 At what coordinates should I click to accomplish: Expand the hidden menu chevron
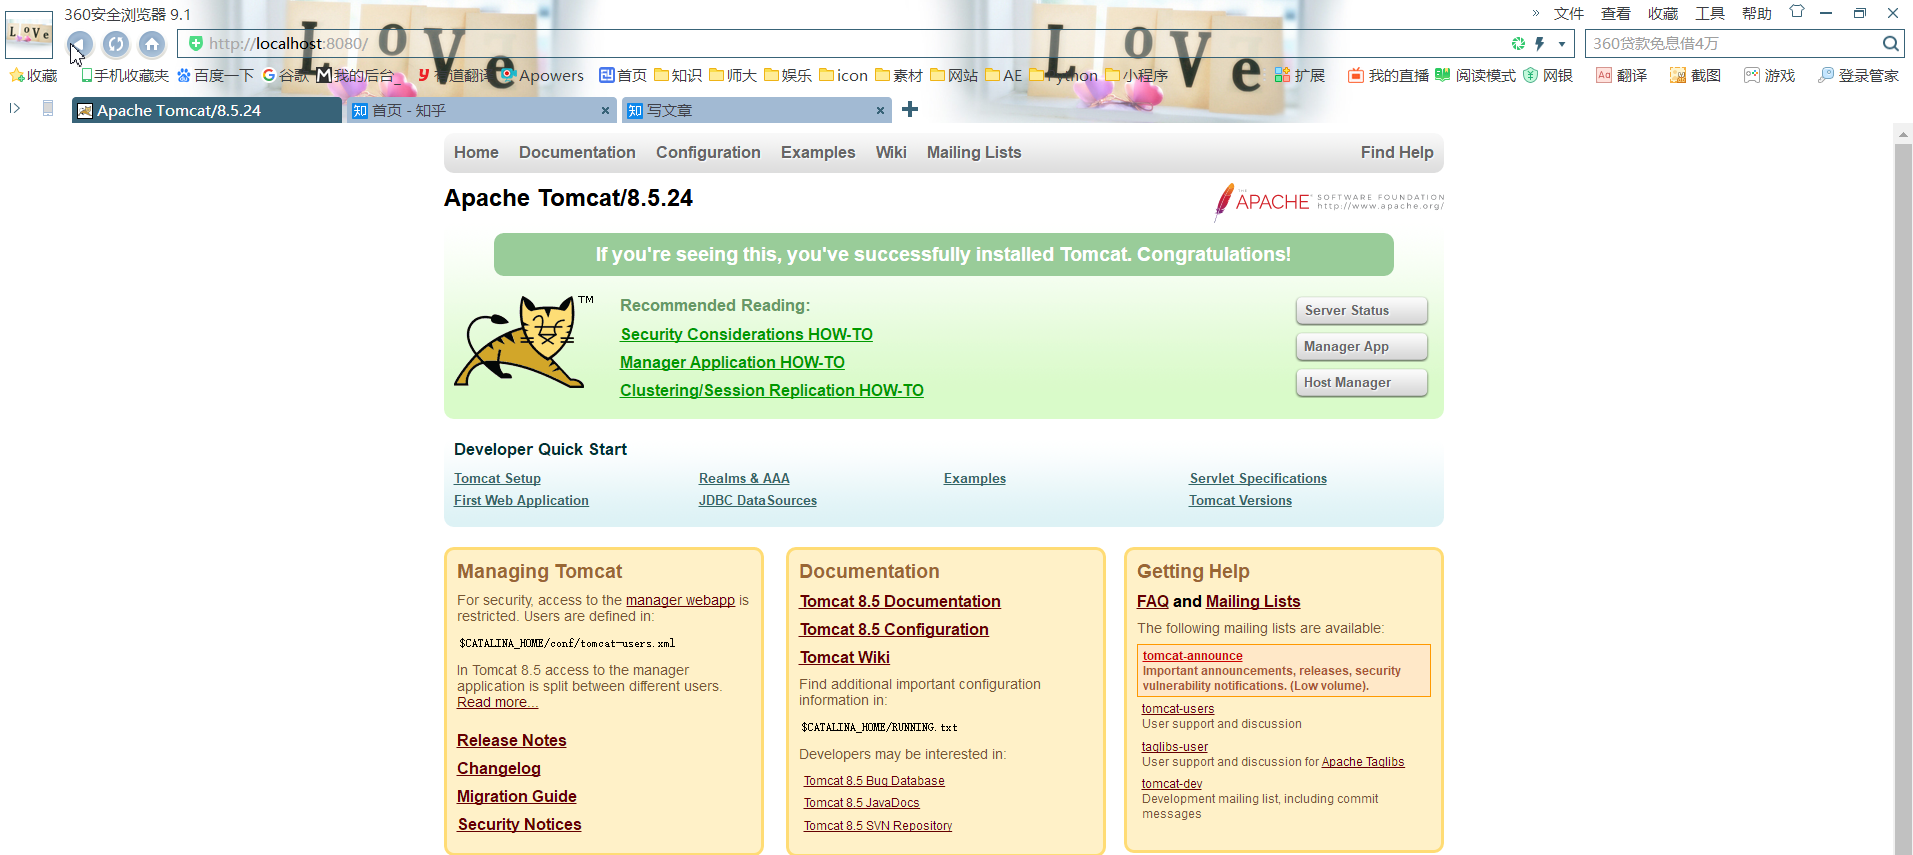[1536, 13]
